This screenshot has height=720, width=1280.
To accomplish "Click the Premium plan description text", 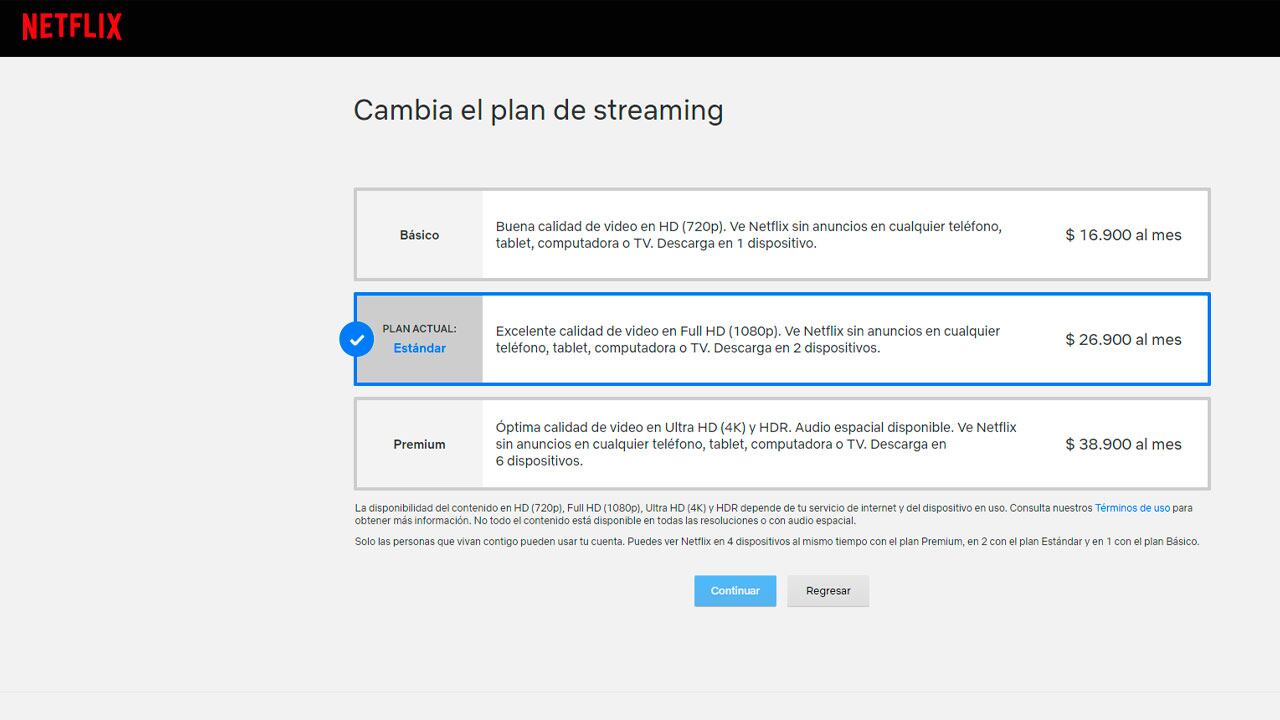I will point(756,443).
